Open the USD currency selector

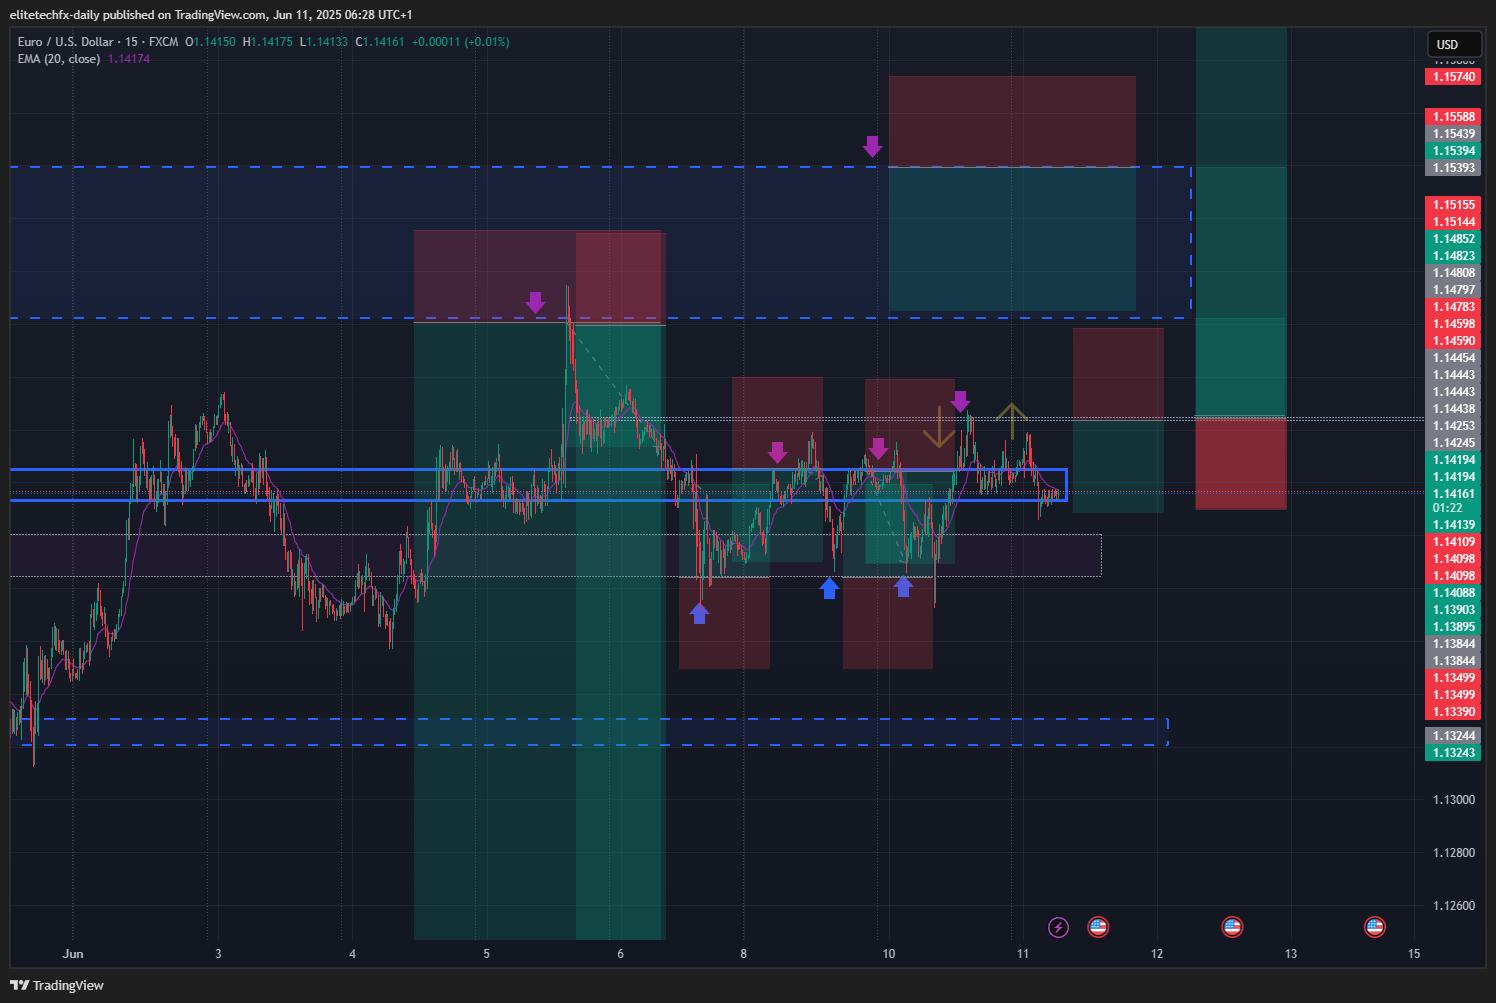tap(1453, 44)
